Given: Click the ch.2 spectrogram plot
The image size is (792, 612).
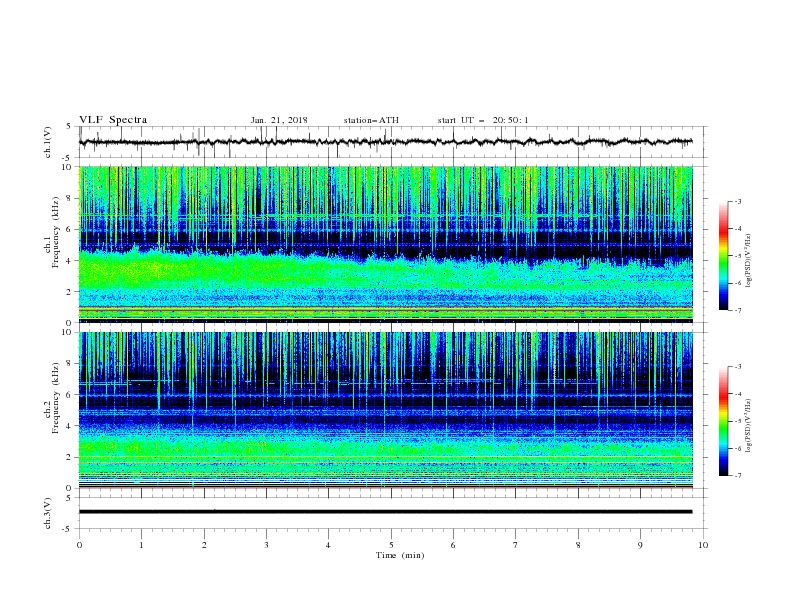Looking at the screenshot, I should coord(386,410).
